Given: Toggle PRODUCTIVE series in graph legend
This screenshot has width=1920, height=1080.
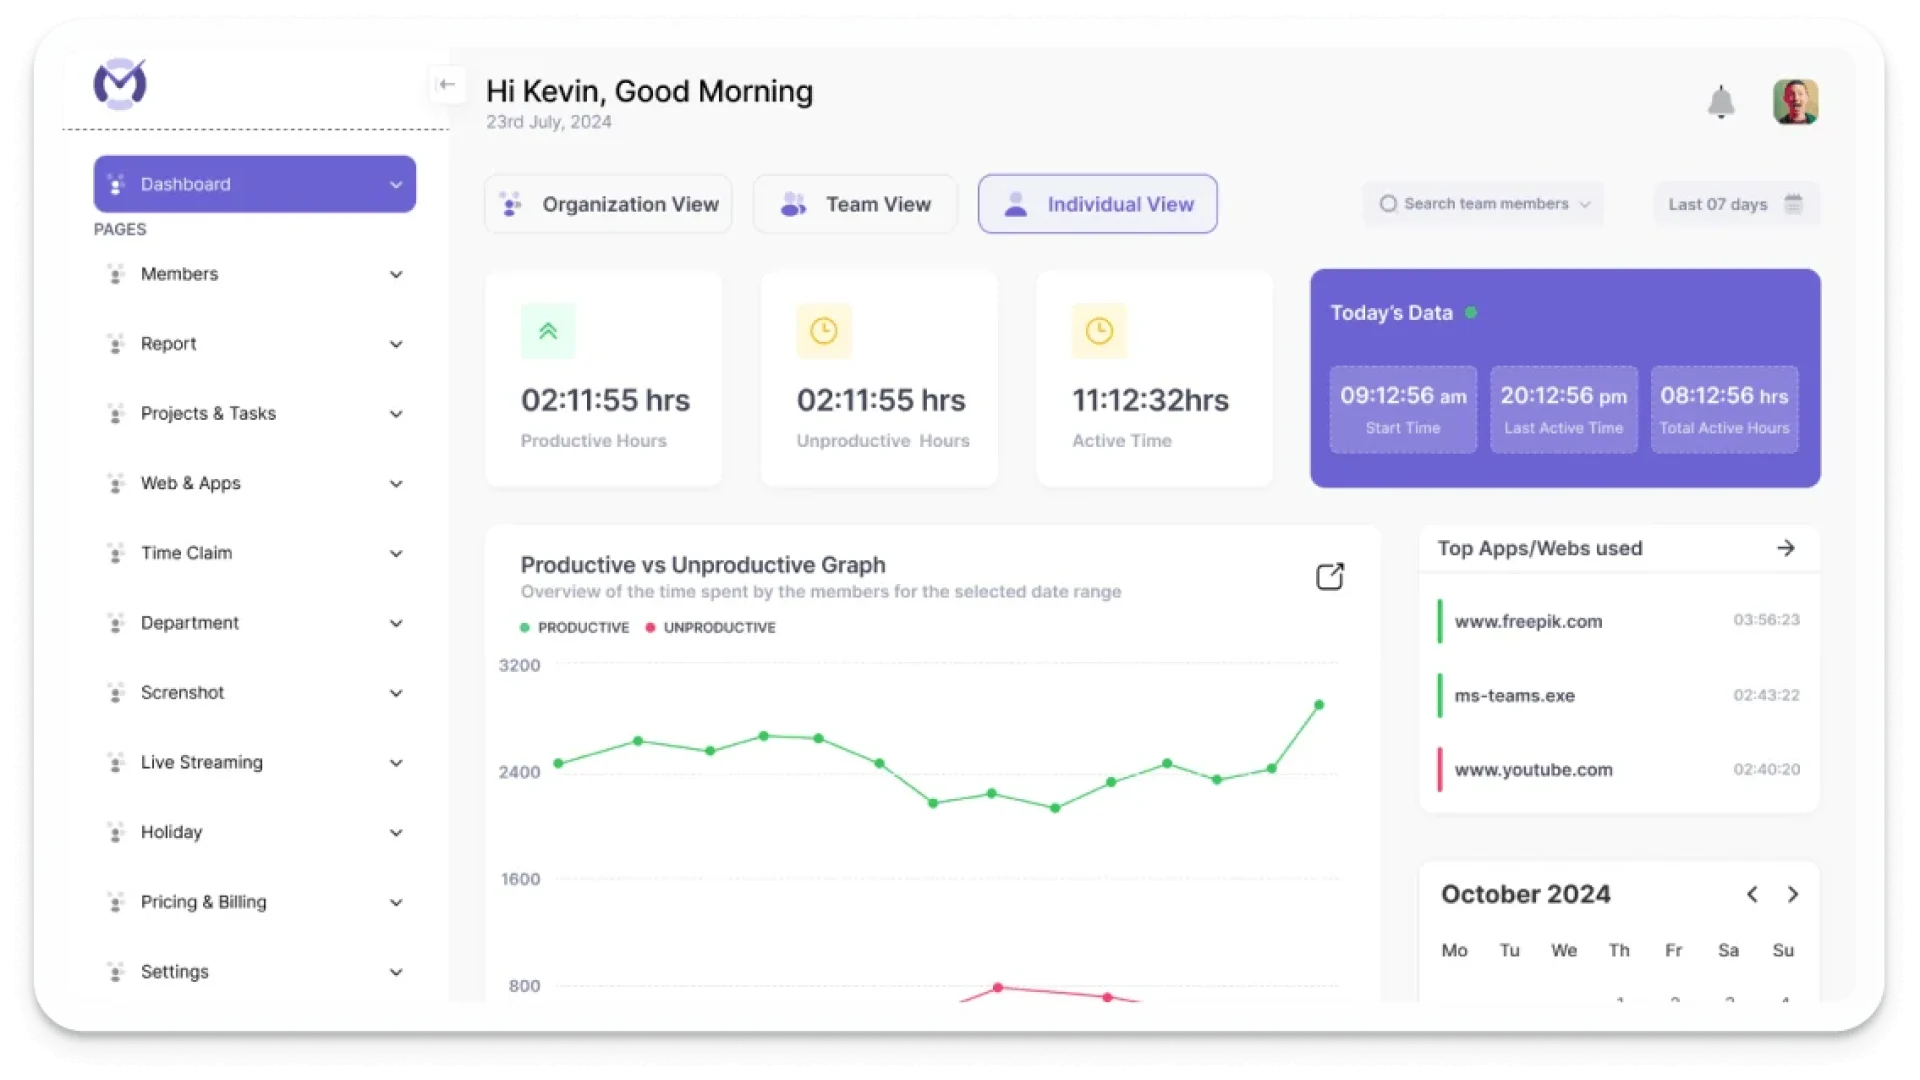Looking at the screenshot, I should pos(575,627).
